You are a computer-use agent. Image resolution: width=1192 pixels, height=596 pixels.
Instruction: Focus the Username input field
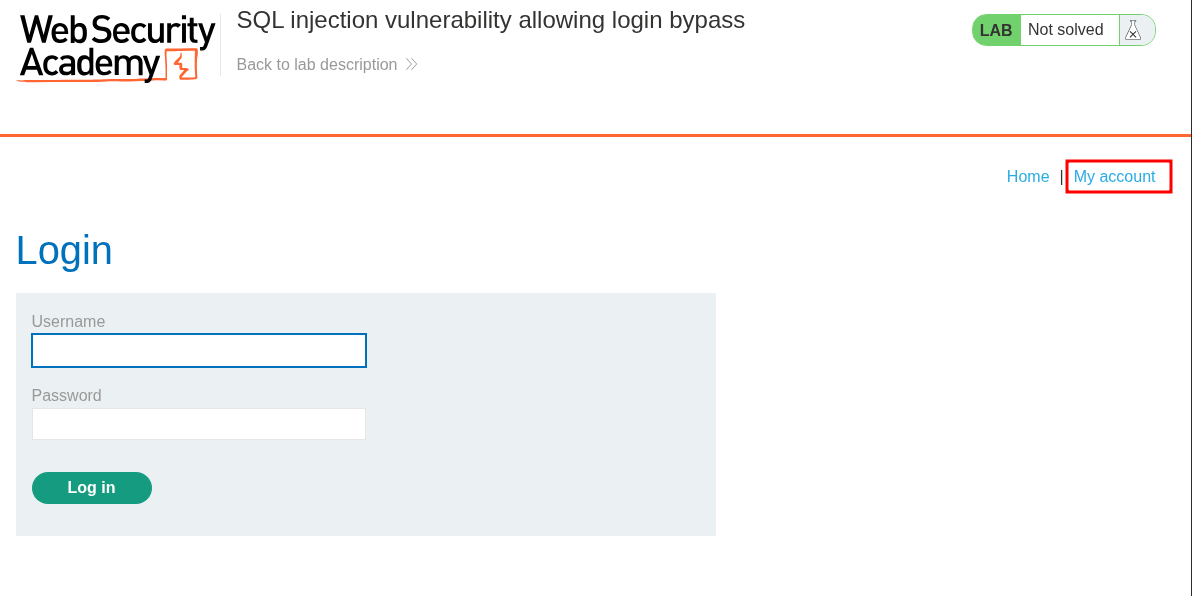[199, 351]
